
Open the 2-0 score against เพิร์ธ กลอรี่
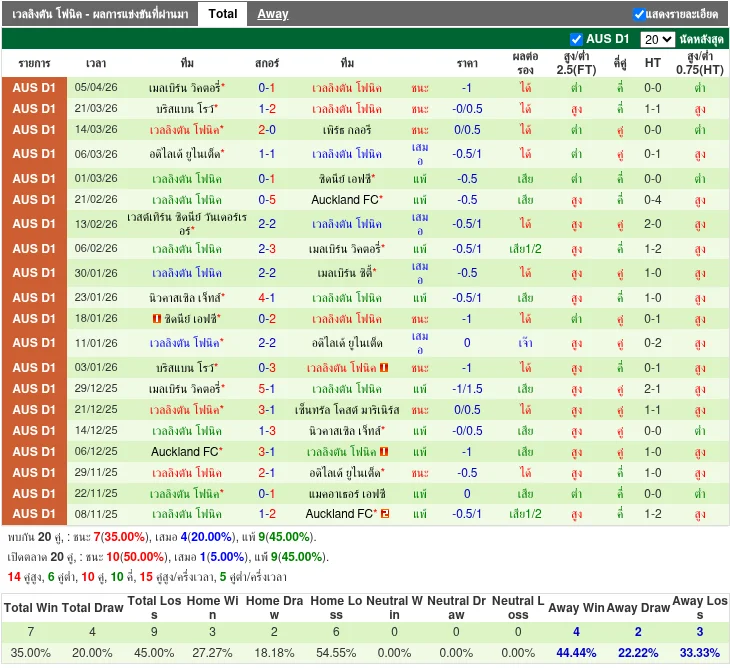click(x=267, y=130)
